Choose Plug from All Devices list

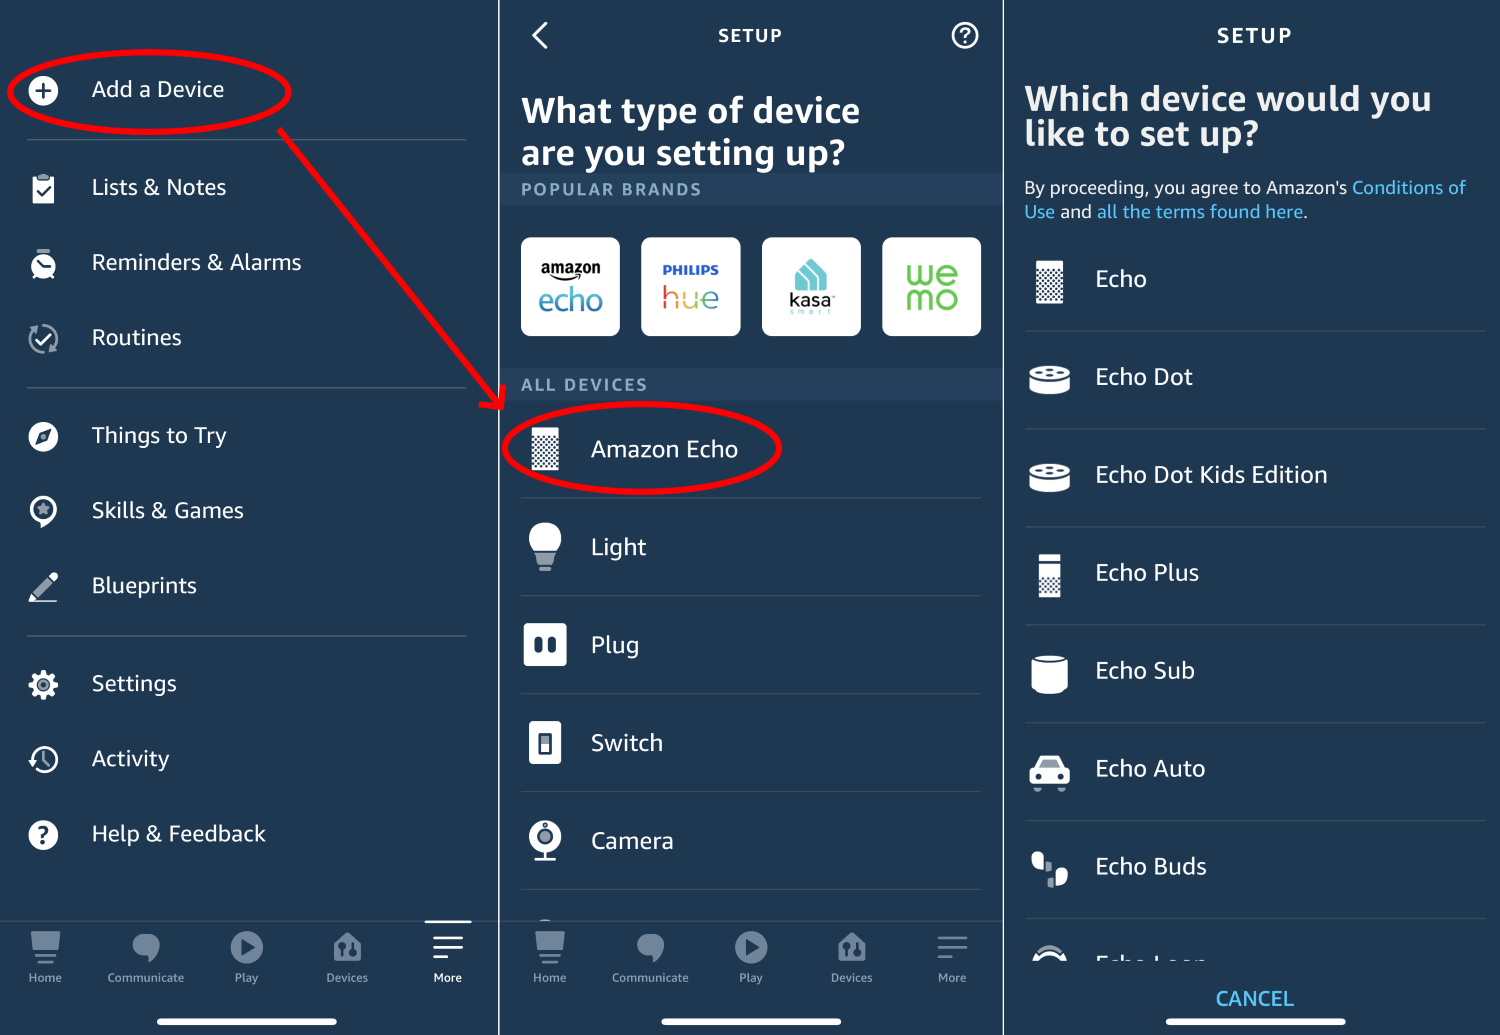click(614, 645)
